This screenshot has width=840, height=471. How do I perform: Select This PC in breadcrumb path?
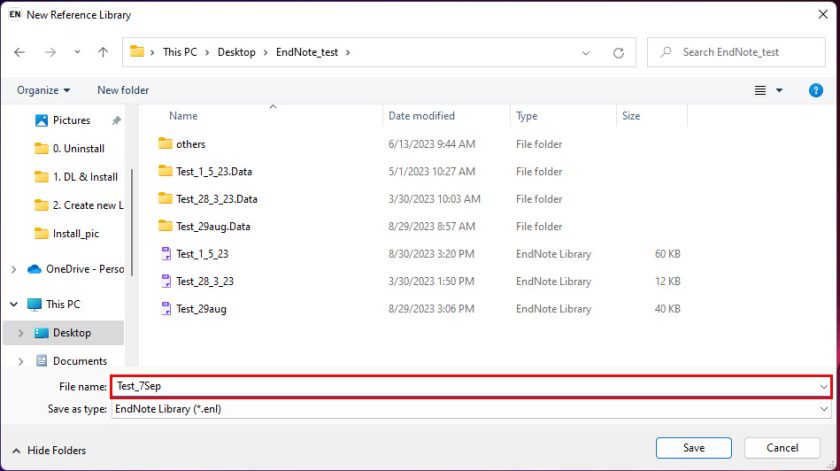[179, 52]
